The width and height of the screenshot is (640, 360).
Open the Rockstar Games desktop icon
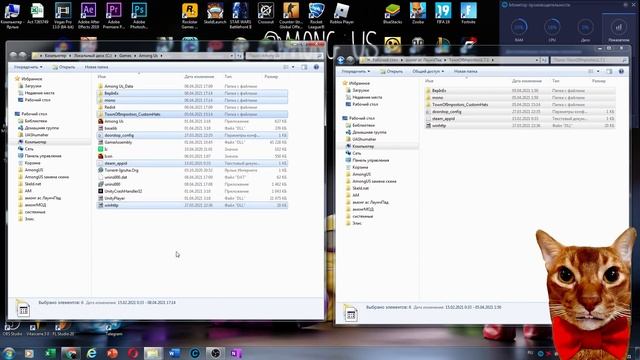coord(189,16)
